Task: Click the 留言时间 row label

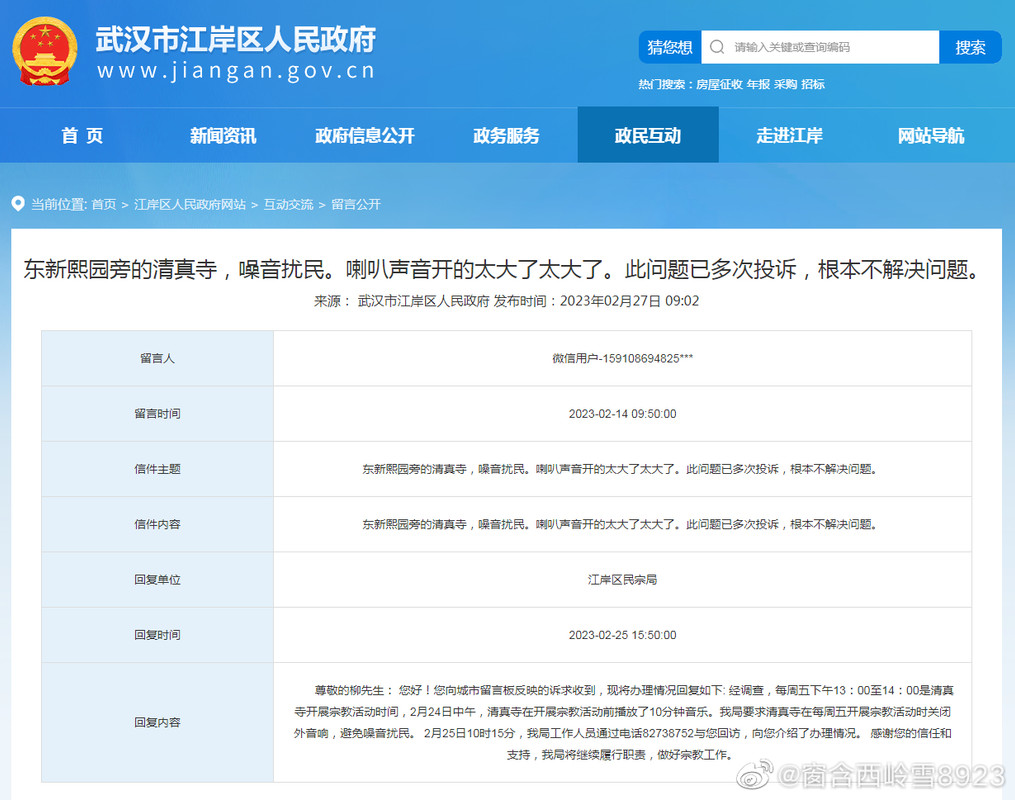Action: [157, 414]
